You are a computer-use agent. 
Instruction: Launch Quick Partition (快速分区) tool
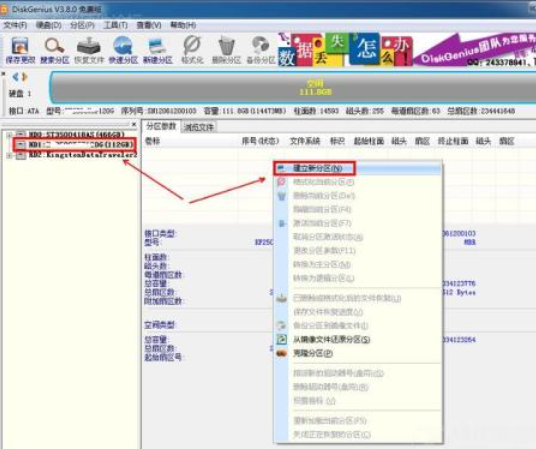click(123, 51)
